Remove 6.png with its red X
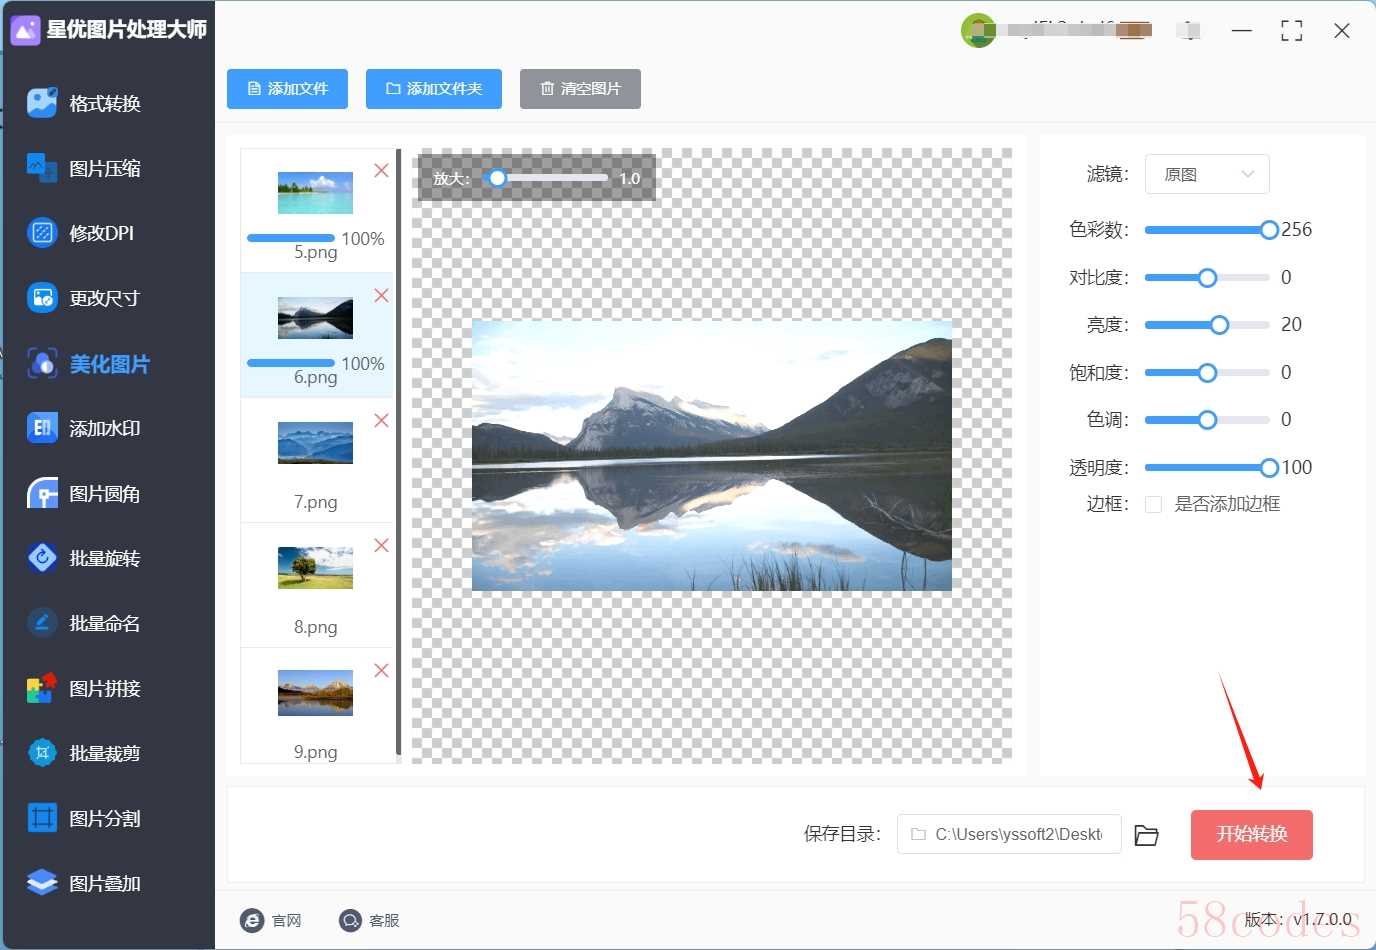Screen dimensions: 1376x950 pos(381,296)
